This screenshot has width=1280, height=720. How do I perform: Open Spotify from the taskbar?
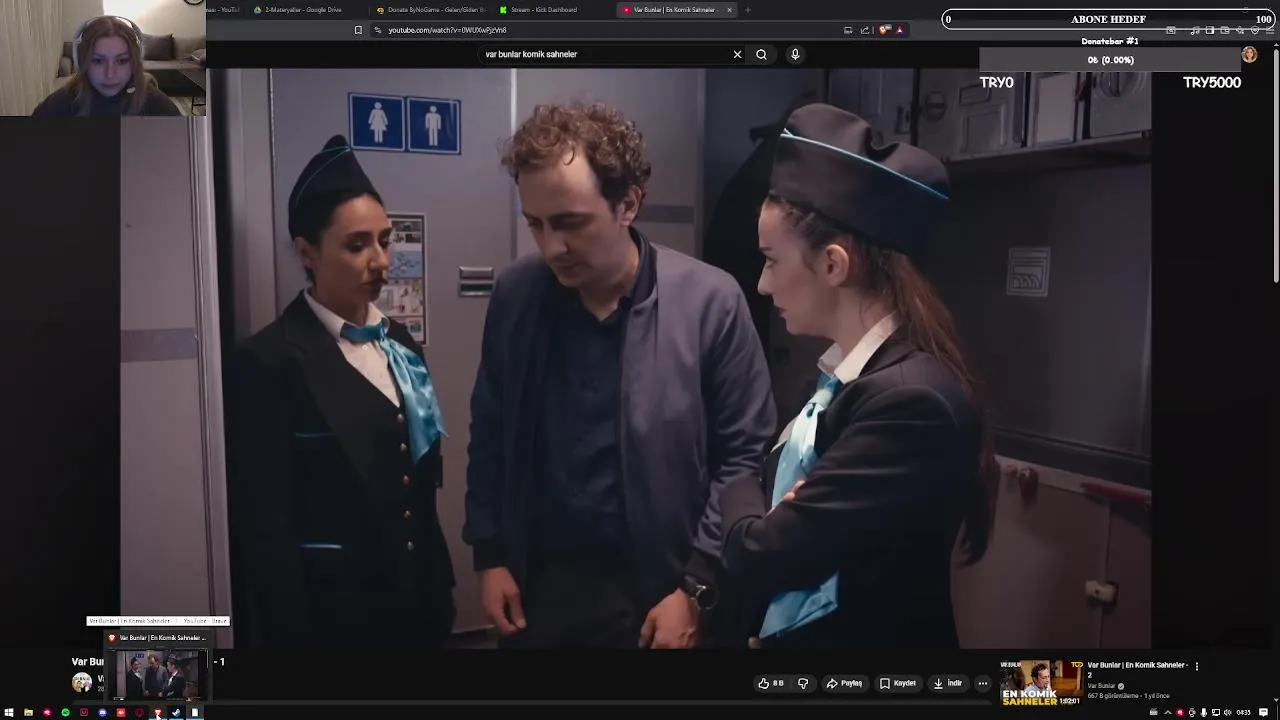click(65, 713)
